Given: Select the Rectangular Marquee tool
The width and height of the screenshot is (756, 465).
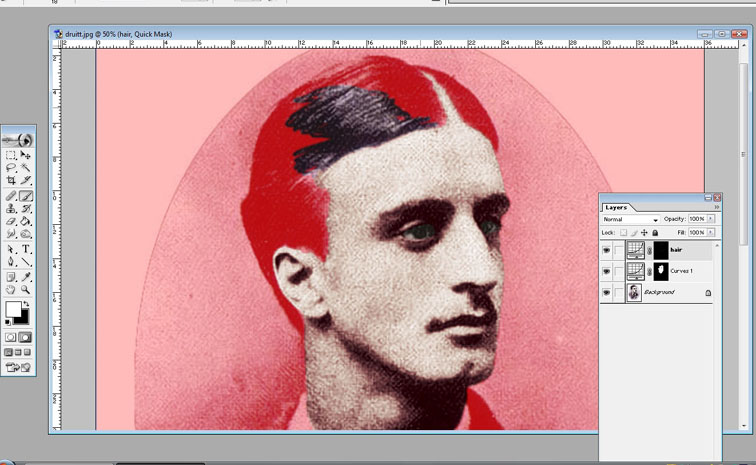Looking at the screenshot, I should (x=11, y=156).
